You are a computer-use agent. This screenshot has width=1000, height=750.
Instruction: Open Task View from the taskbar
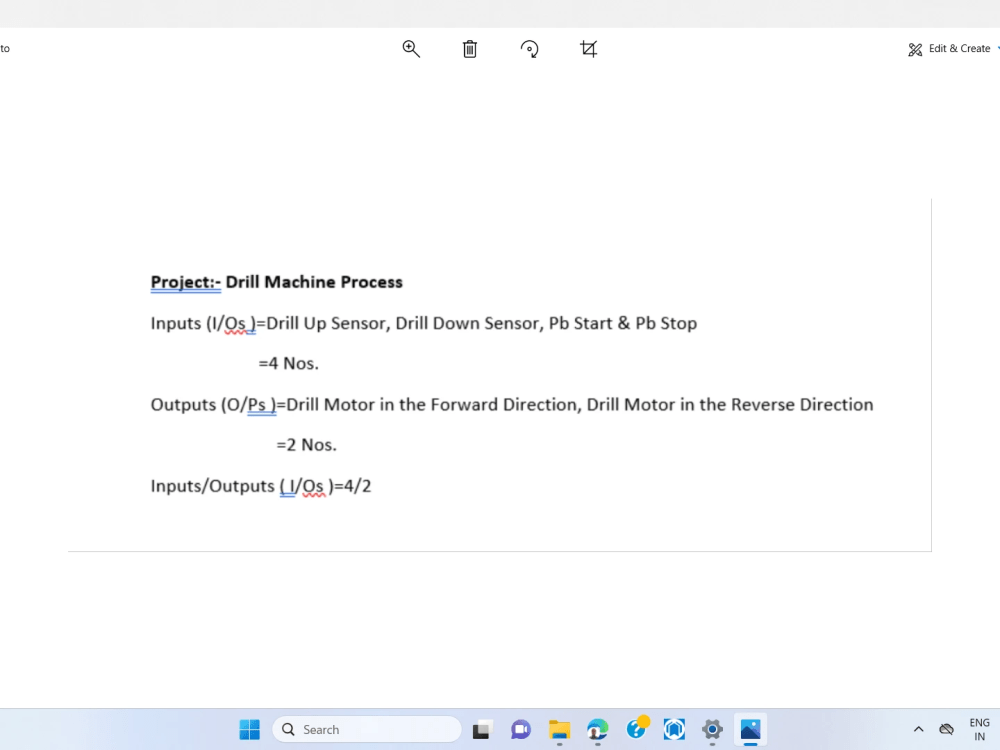pyautogui.click(x=481, y=729)
